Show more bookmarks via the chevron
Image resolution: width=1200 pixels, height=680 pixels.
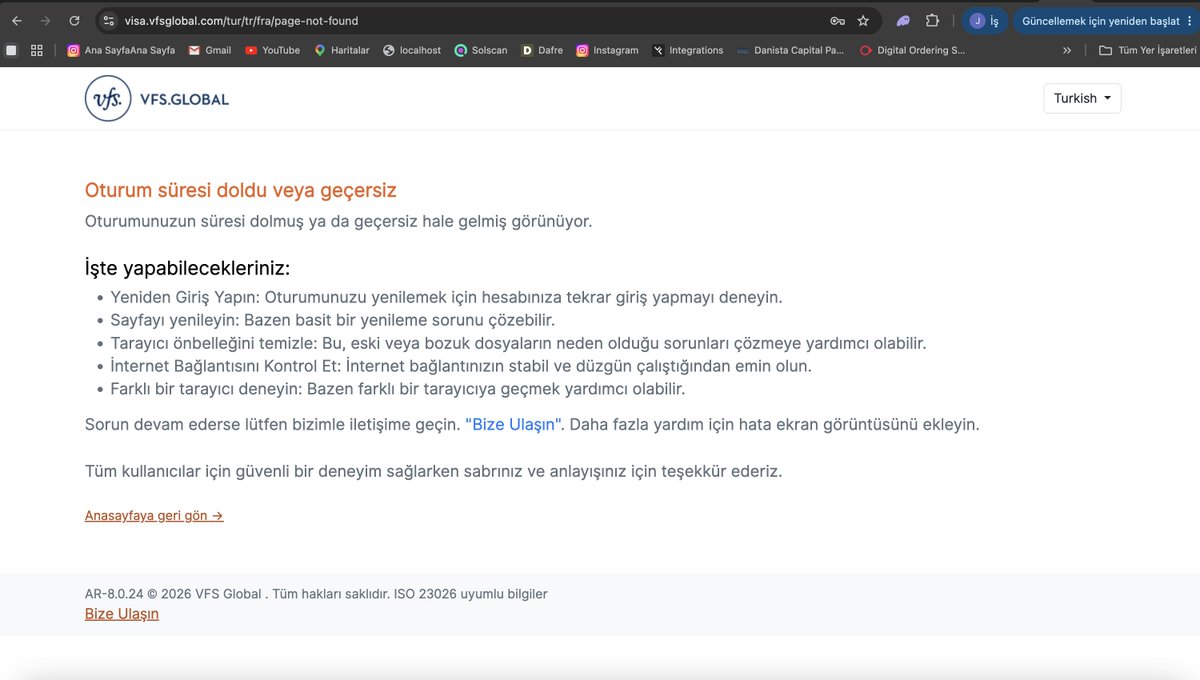1067,50
